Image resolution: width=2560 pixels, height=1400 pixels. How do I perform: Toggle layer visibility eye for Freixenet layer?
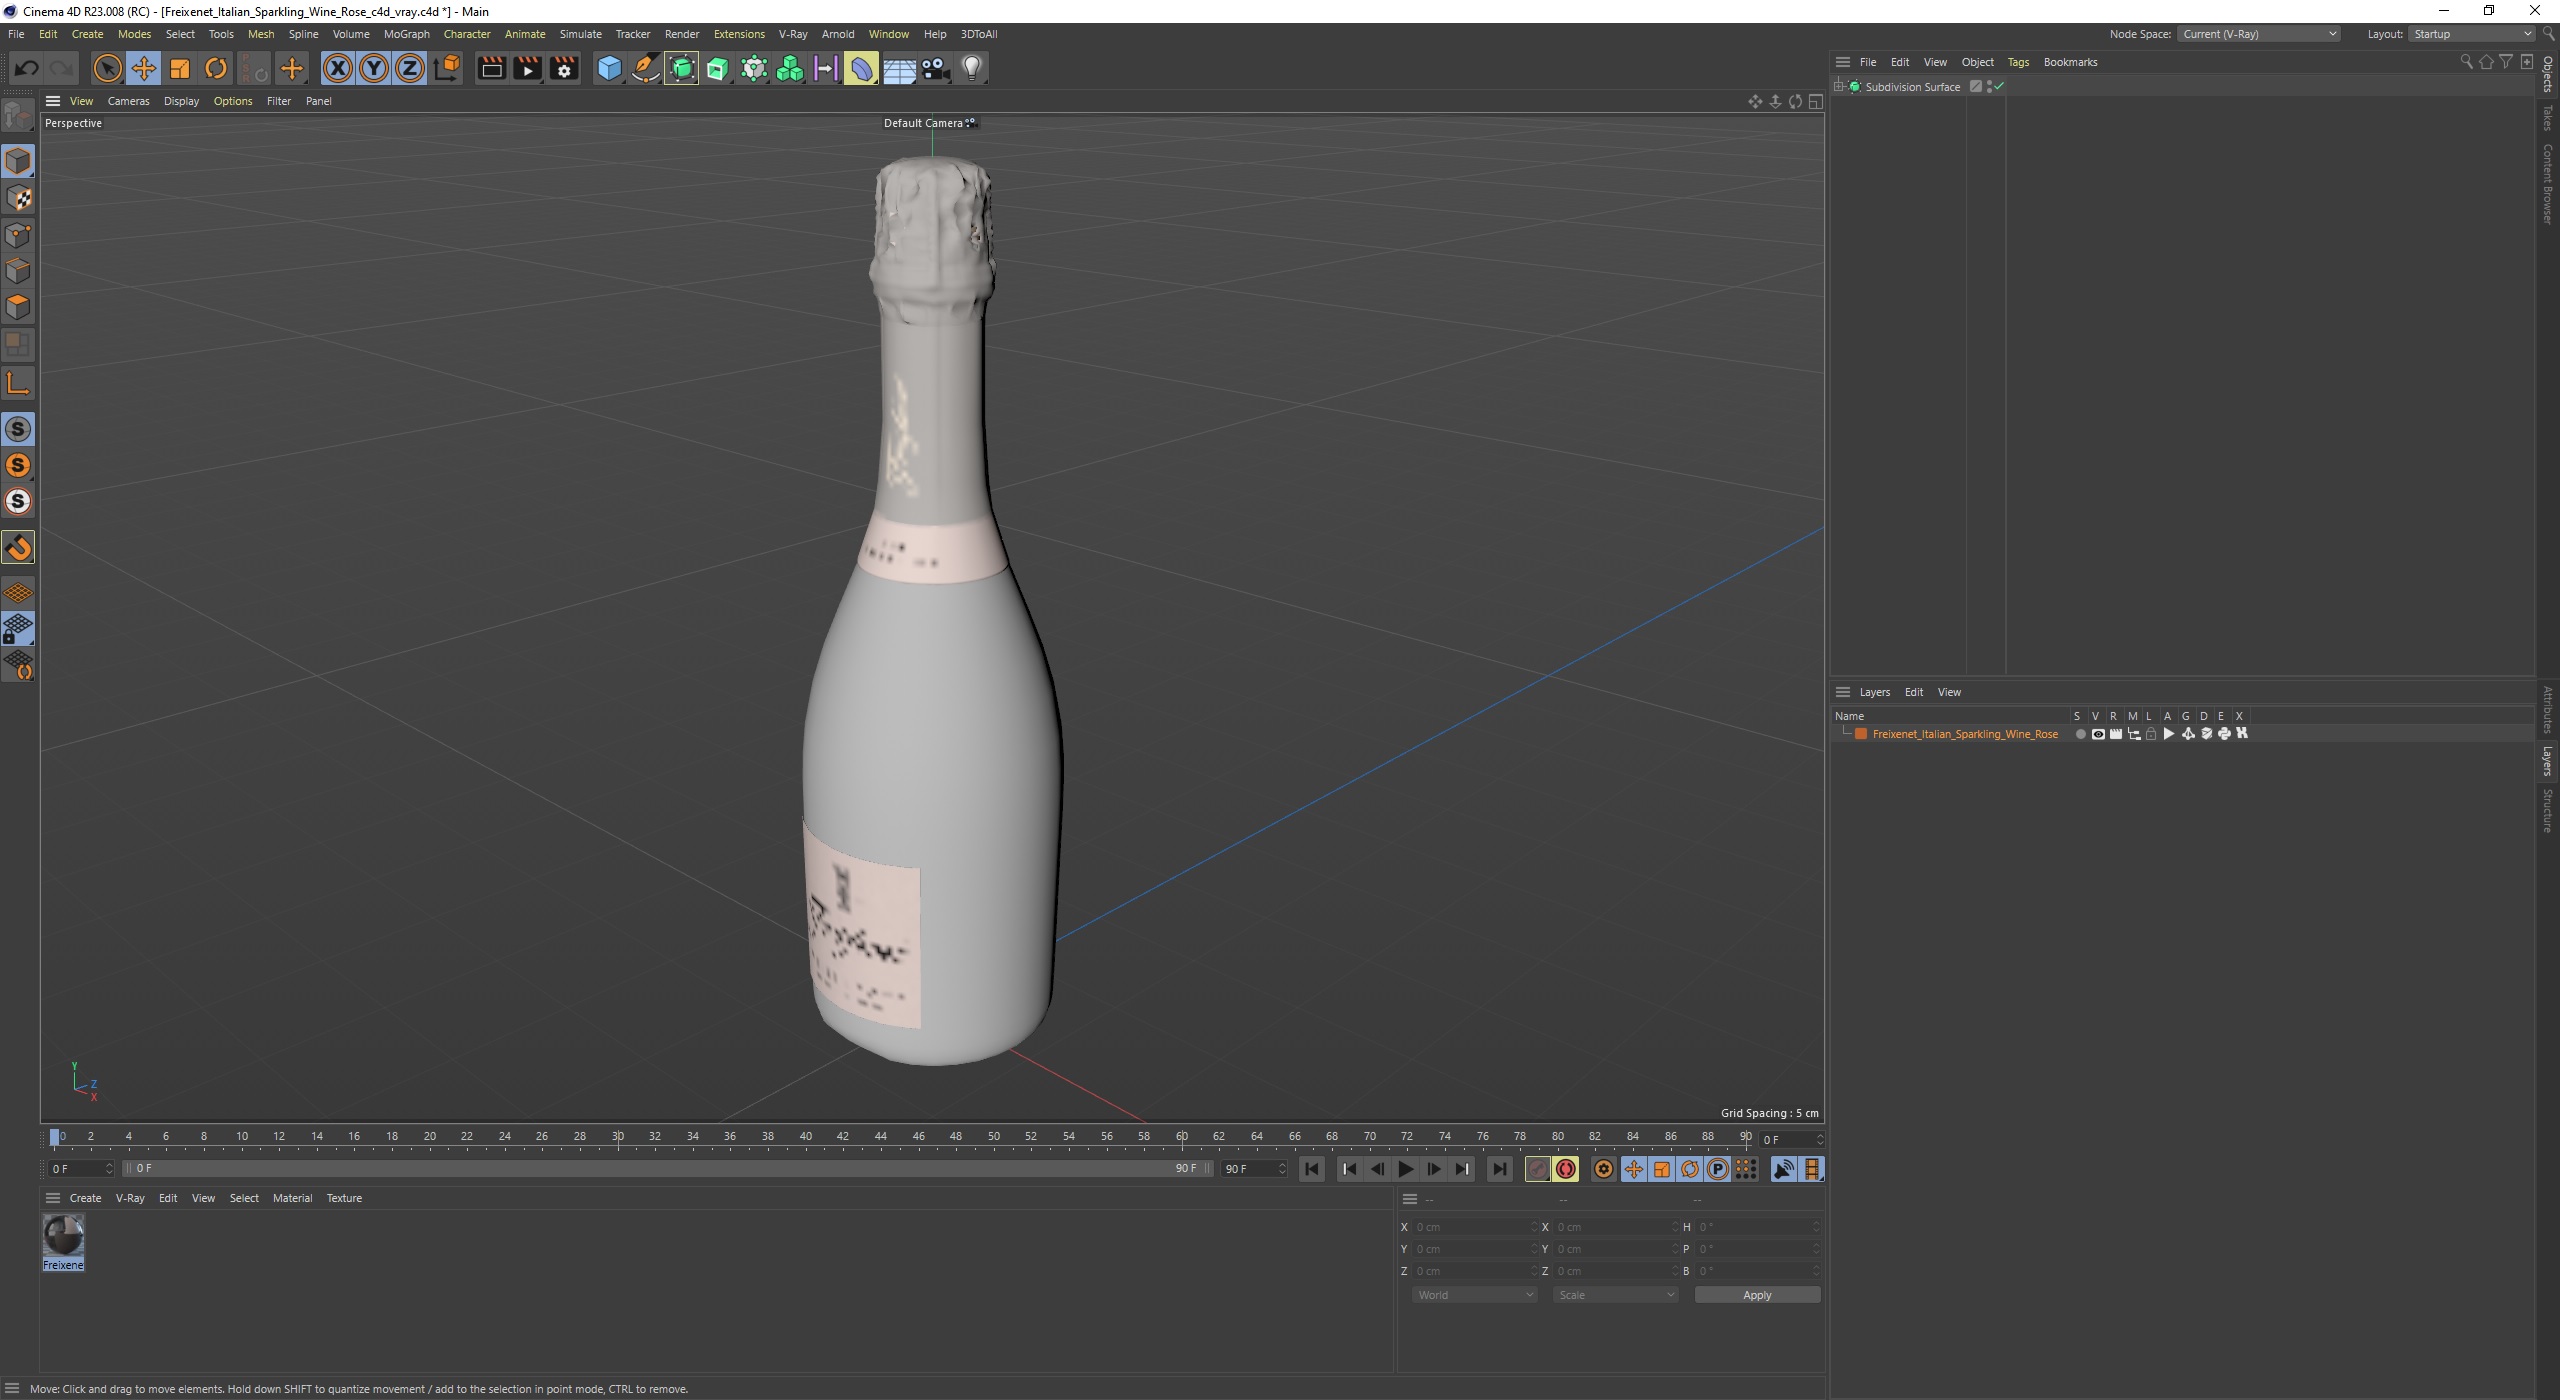2098,734
